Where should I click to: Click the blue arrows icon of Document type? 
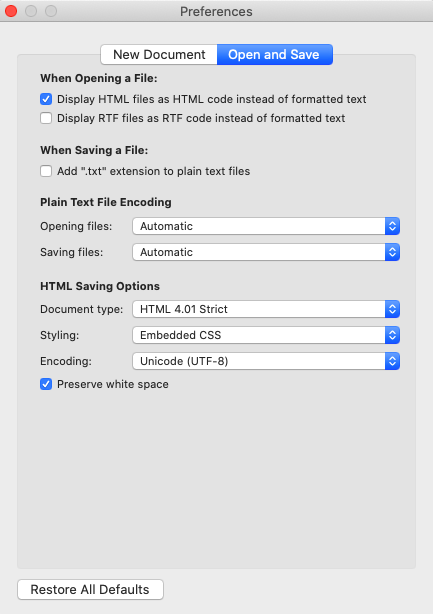click(392, 309)
